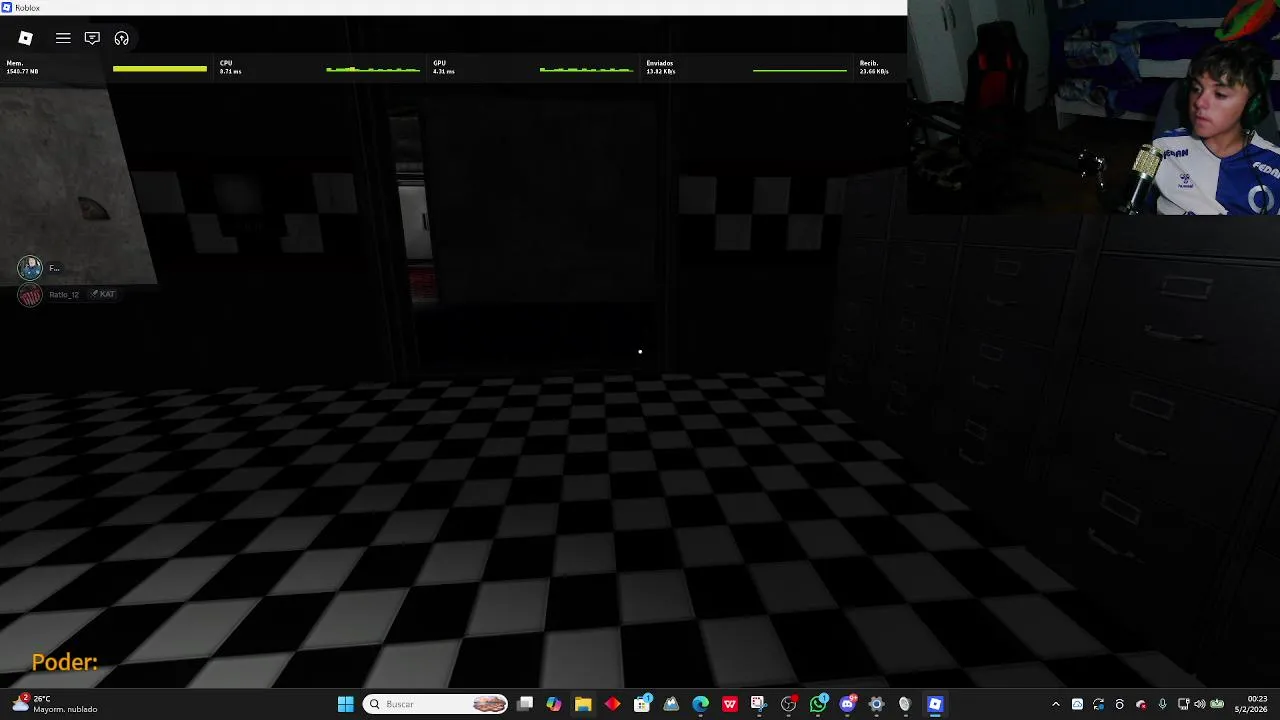The height and width of the screenshot is (720, 1280).
Task: Open Microsoft Store from taskbar
Action: point(642,704)
